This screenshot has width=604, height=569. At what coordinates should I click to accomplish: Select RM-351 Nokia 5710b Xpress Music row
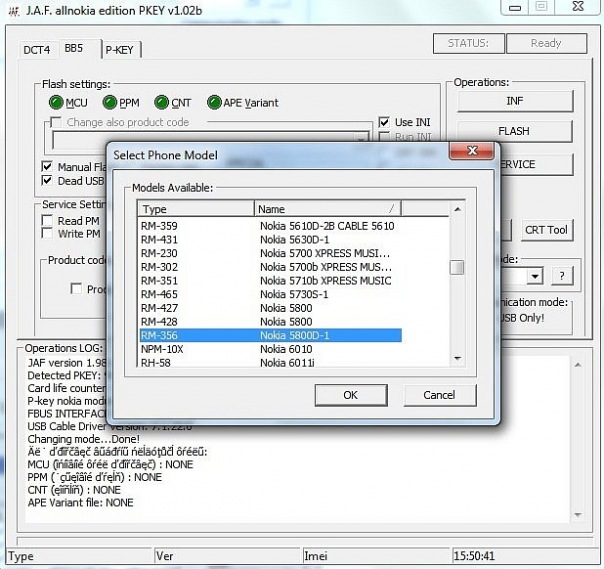270,280
